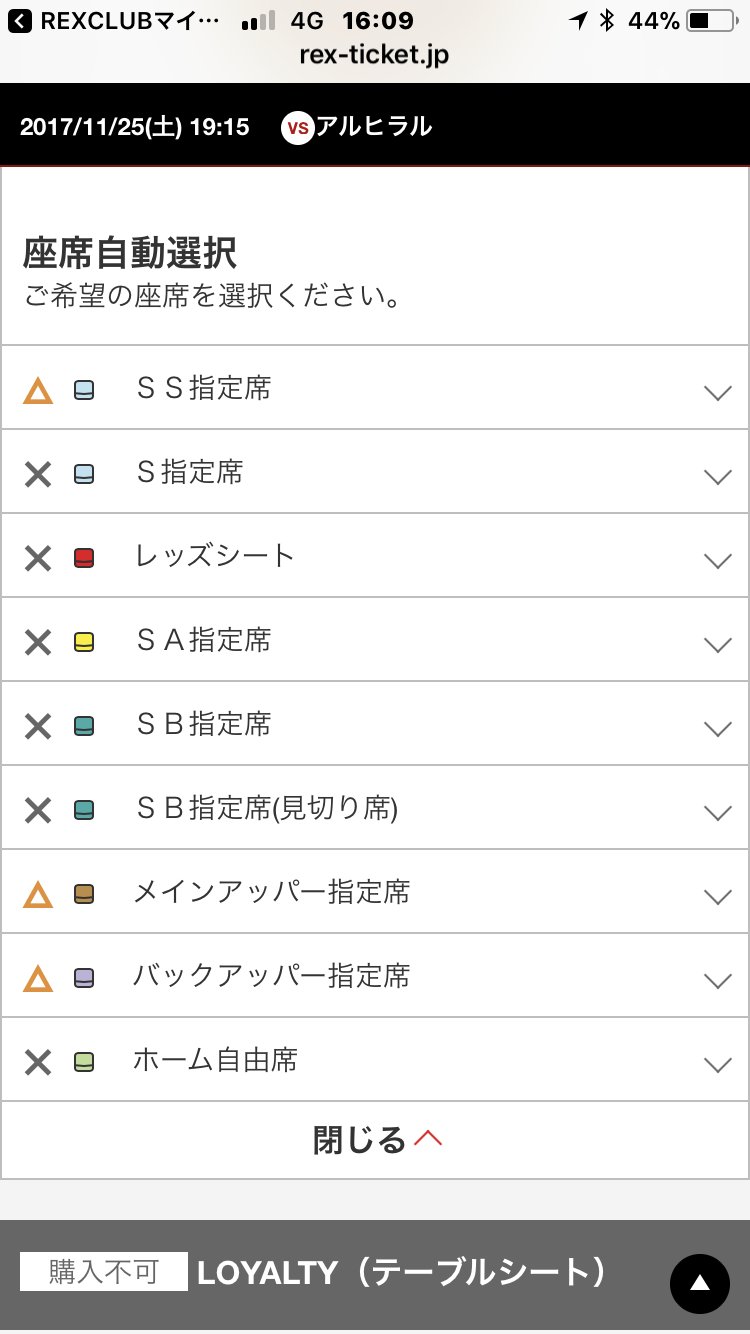Tap the red レッズシート seat icon
The image size is (750, 1334).
pyautogui.click(x=84, y=558)
